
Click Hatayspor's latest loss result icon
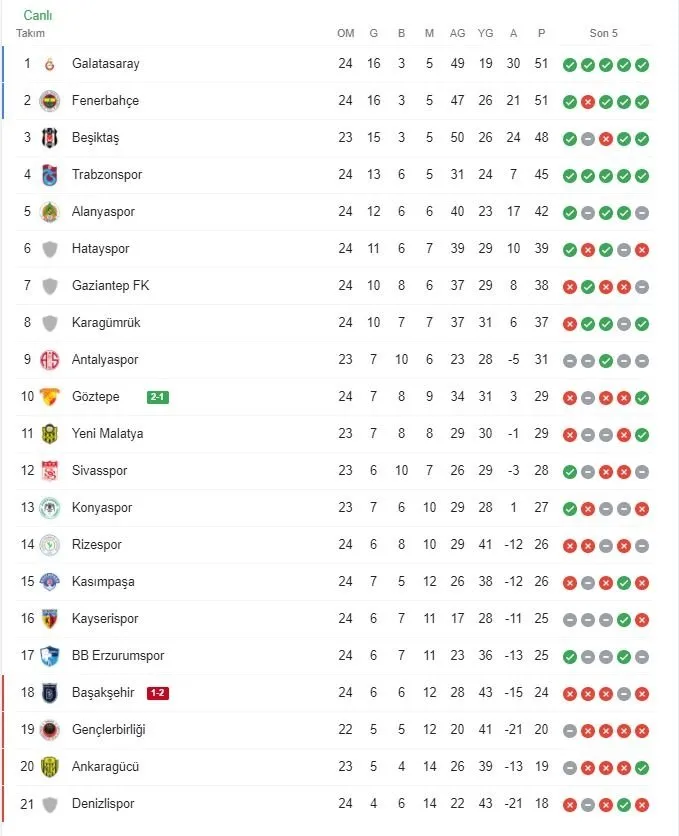click(x=642, y=250)
